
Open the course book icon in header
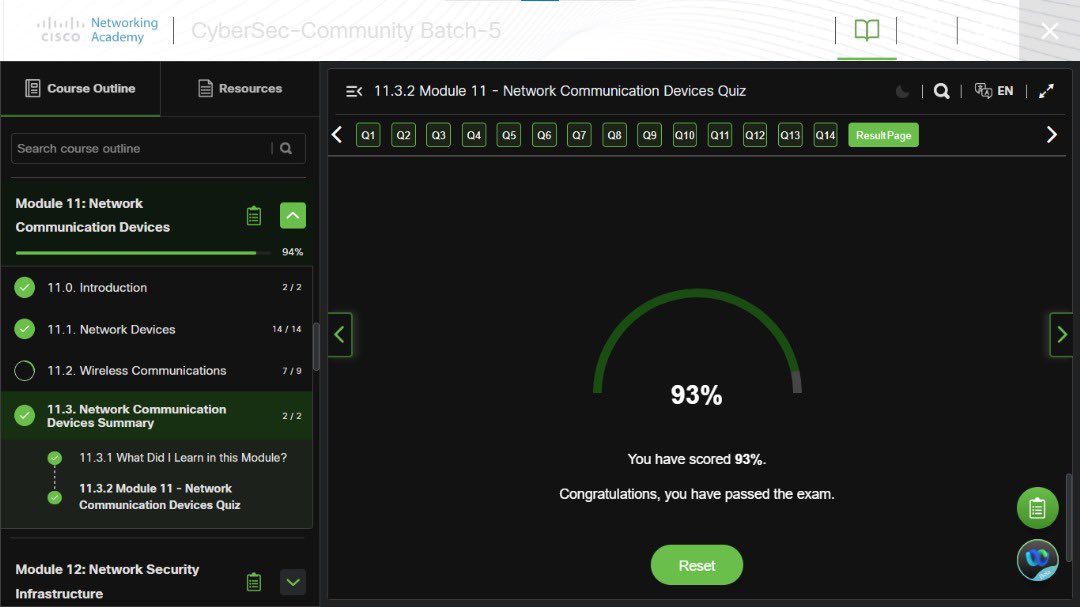866,30
